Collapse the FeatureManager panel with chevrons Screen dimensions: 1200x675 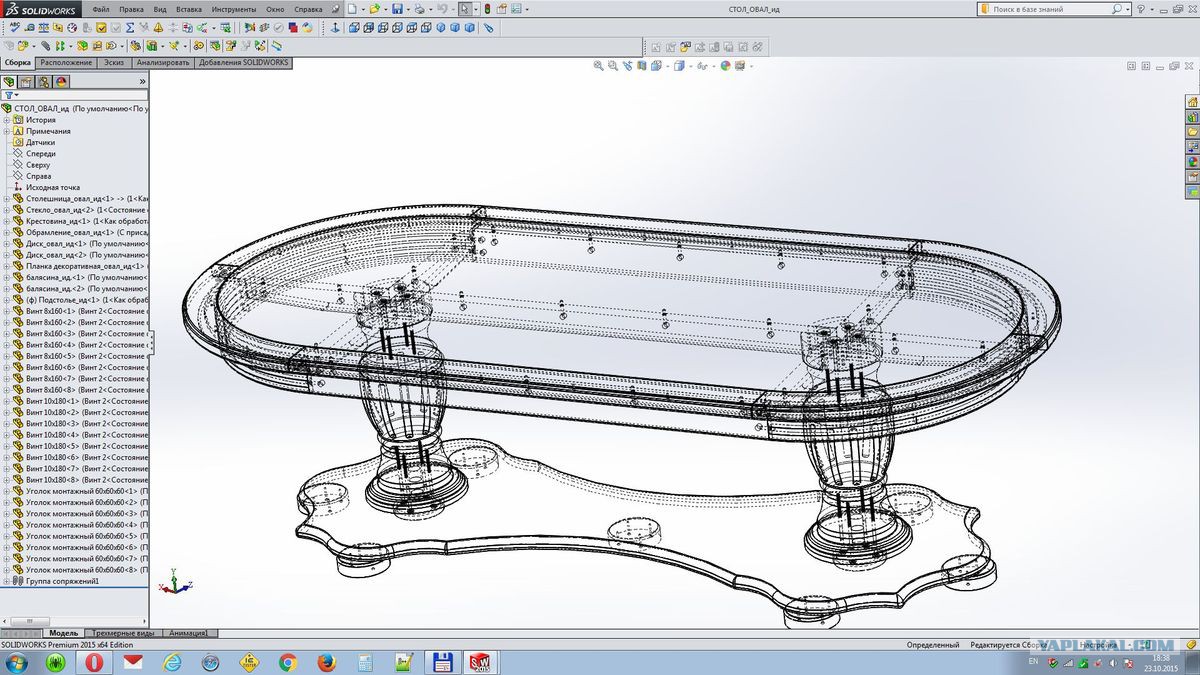142,81
